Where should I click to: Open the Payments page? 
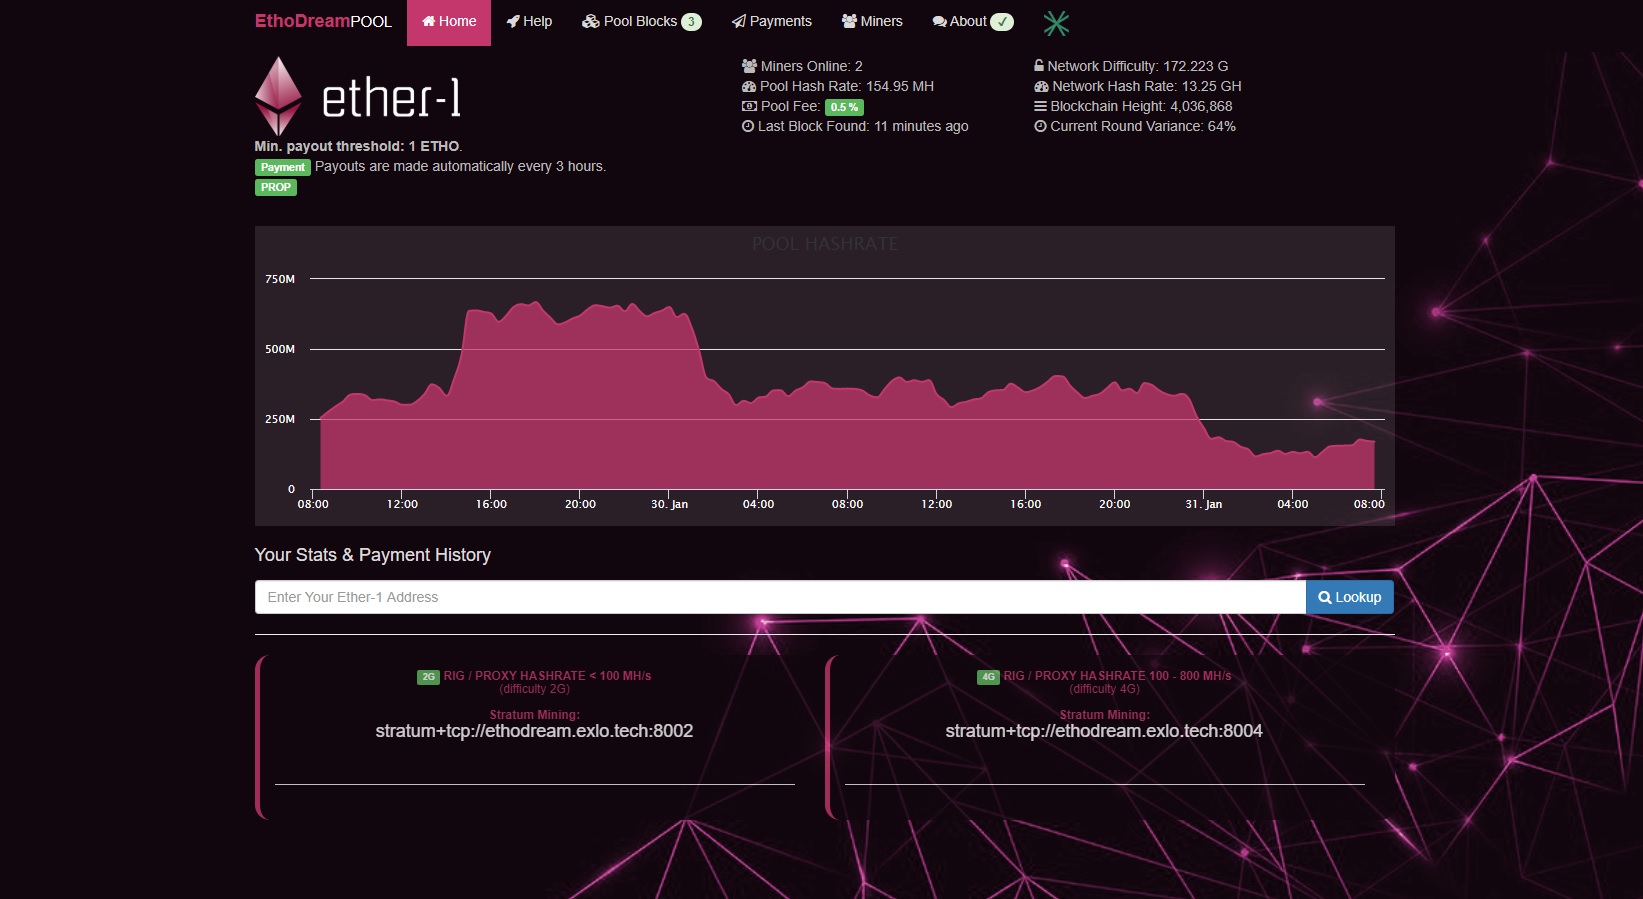point(772,22)
